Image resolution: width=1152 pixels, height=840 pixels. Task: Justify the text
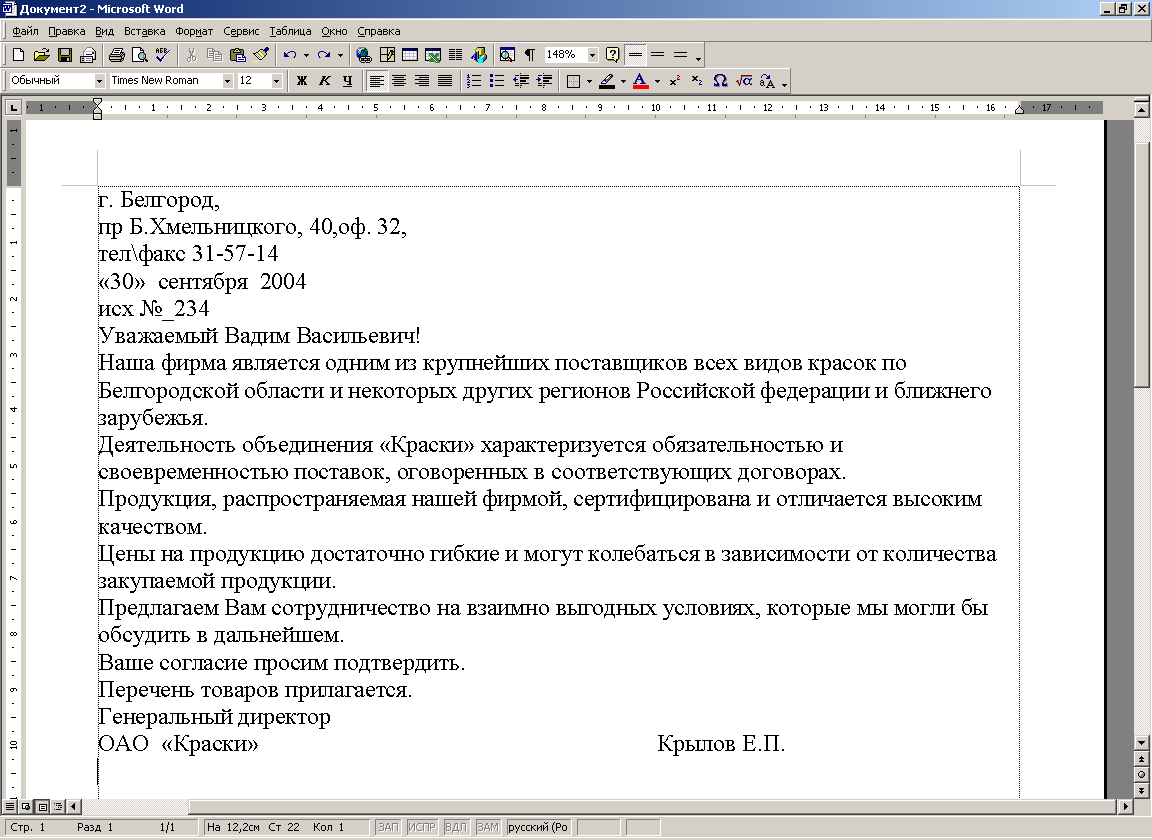pos(445,81)
